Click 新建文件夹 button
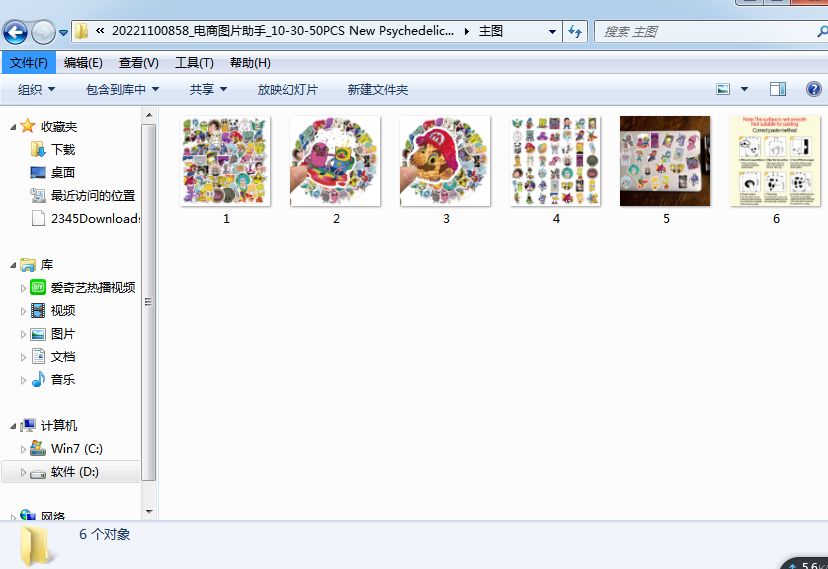 point(378,90)
